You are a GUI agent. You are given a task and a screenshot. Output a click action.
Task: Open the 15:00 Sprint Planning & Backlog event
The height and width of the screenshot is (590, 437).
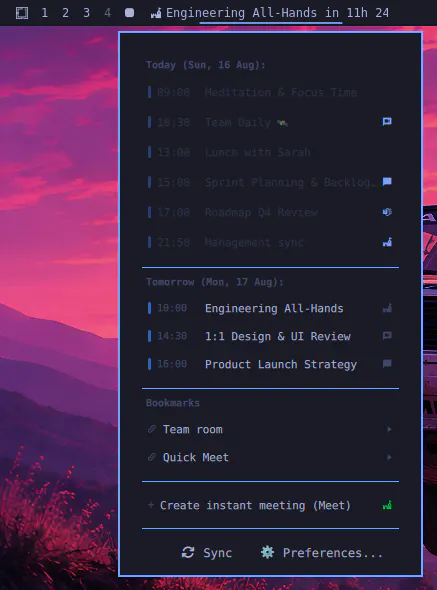pos(270,182)
